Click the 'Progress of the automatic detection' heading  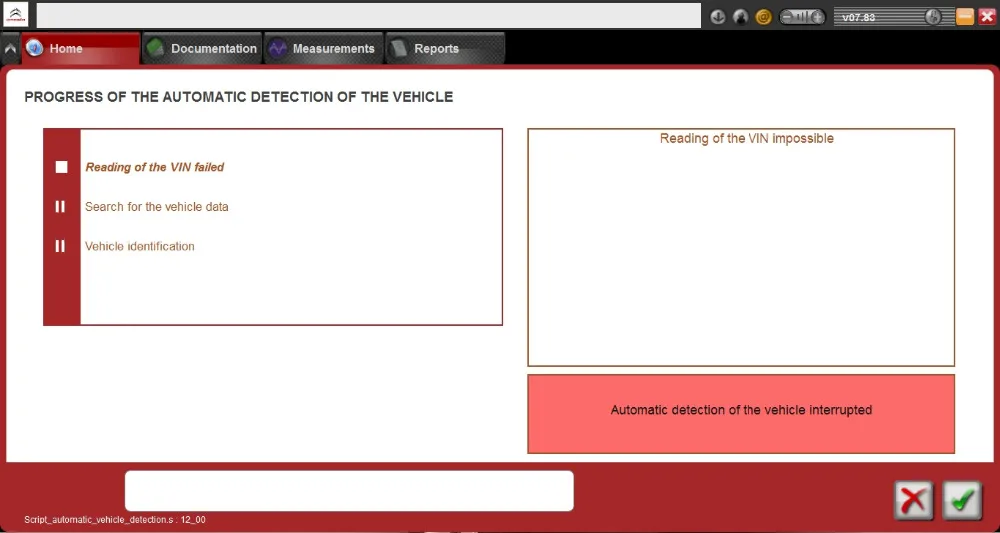[239, 97]
